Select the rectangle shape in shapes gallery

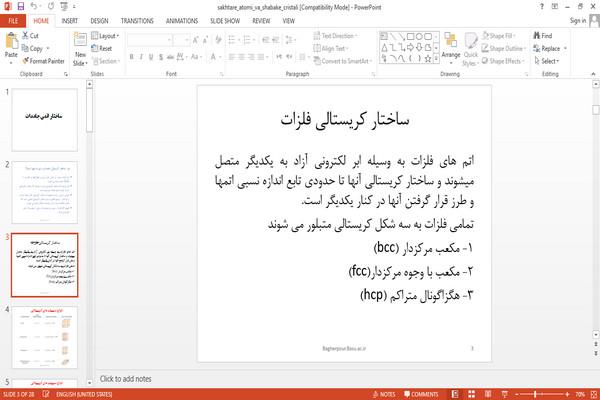click(410, 36)
